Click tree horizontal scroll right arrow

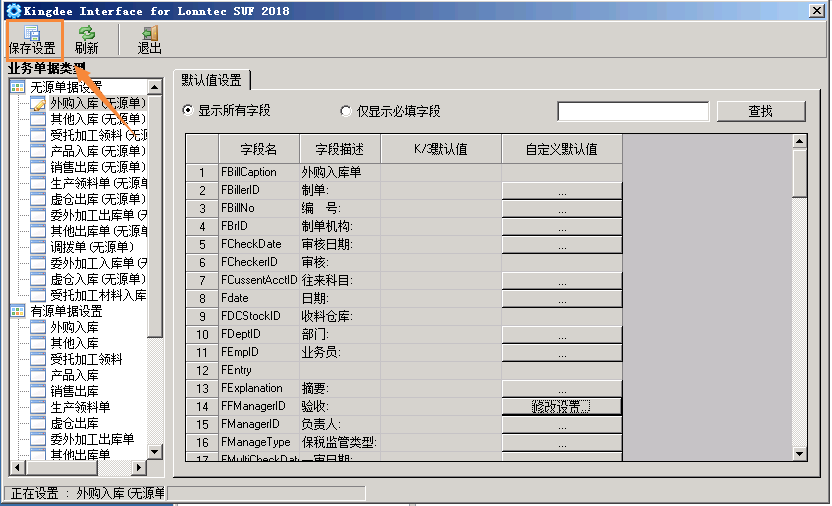(x=139, y=467)
